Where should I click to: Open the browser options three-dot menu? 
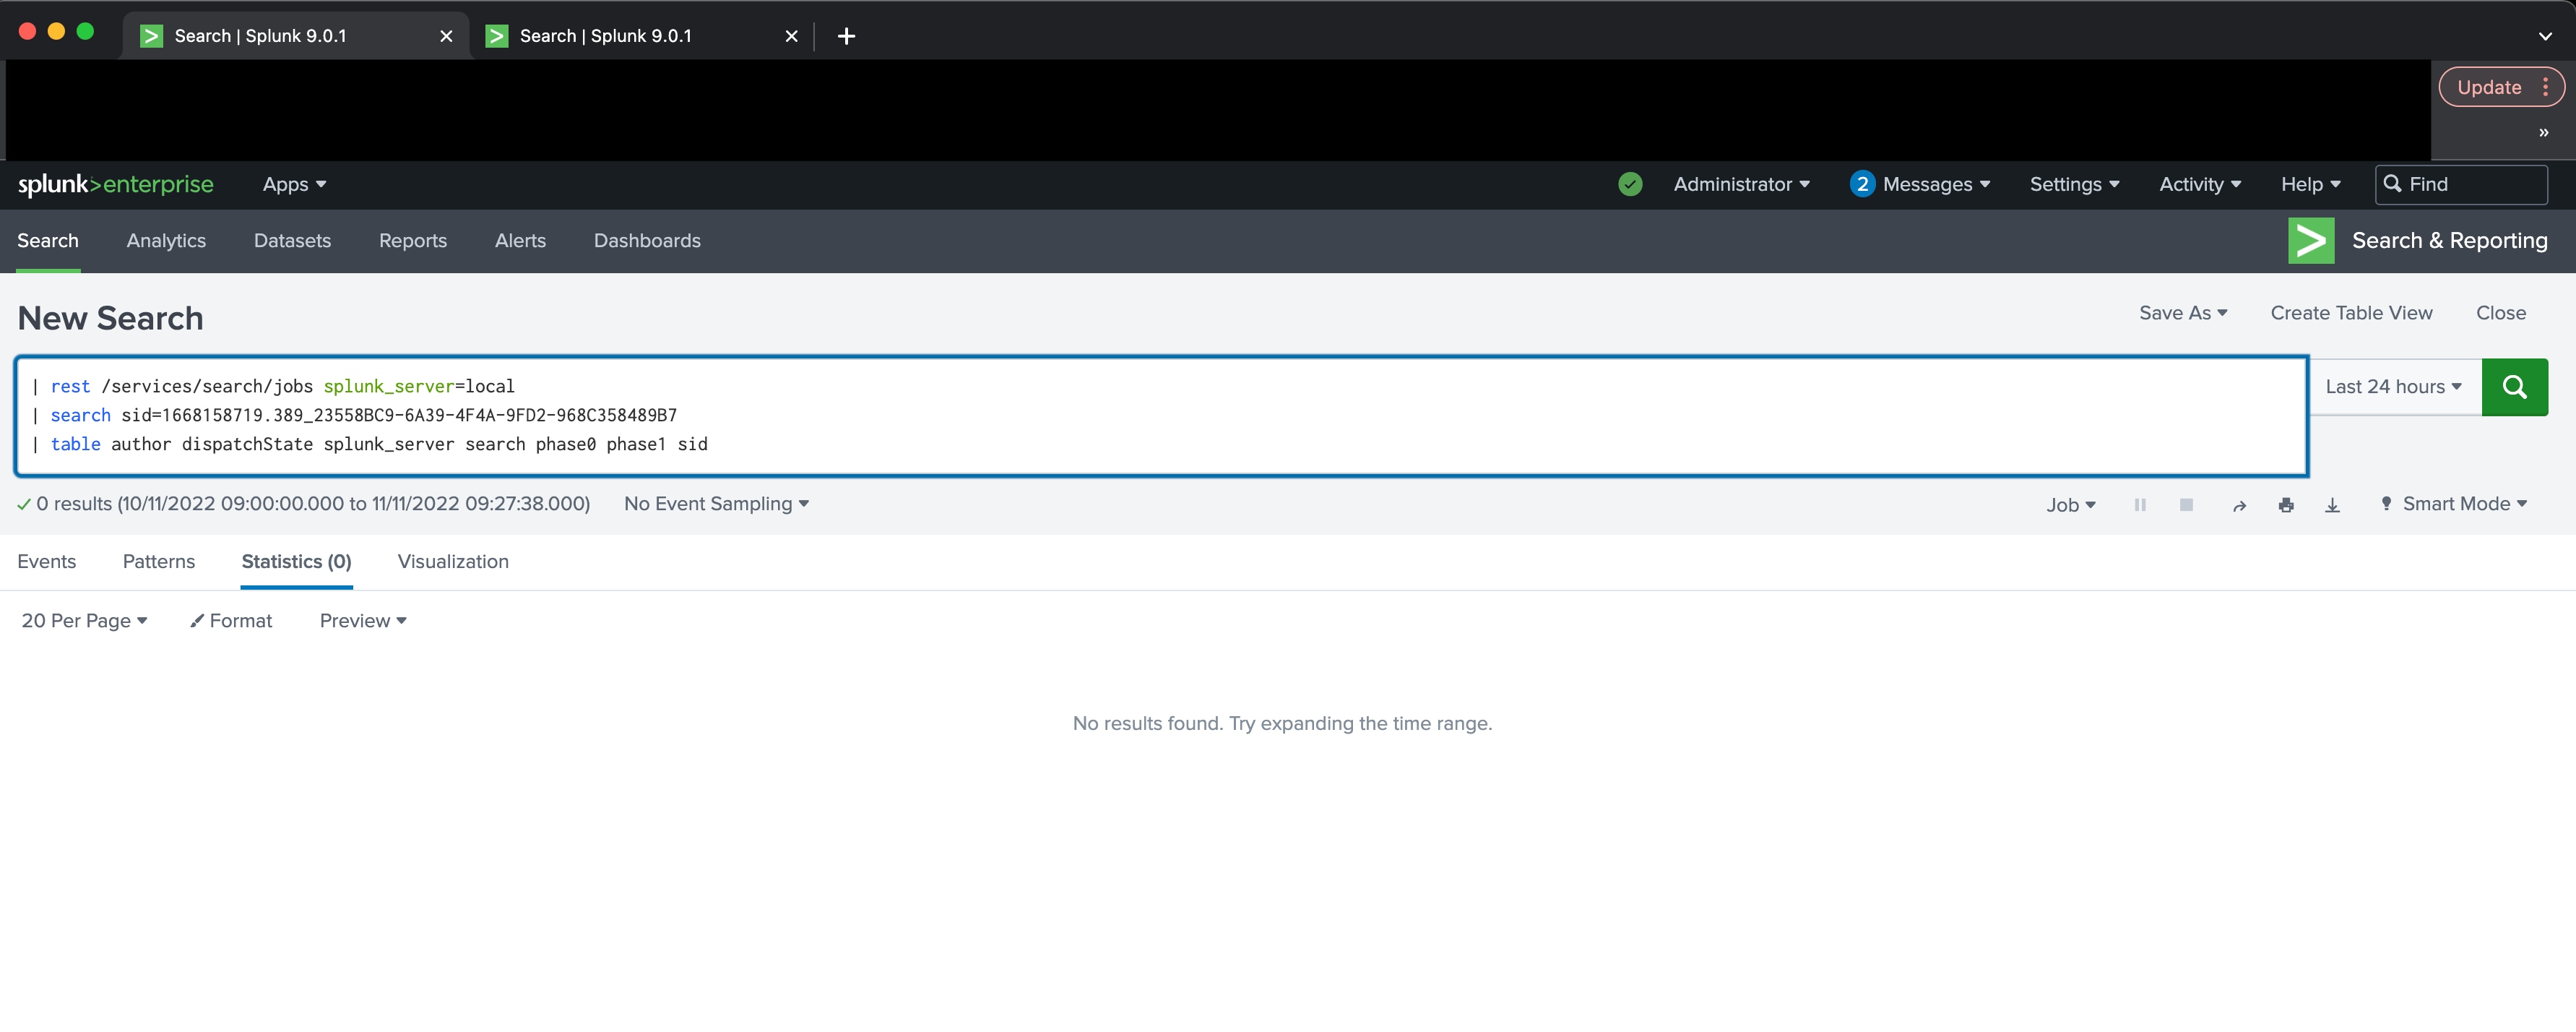pos(2545,87)
